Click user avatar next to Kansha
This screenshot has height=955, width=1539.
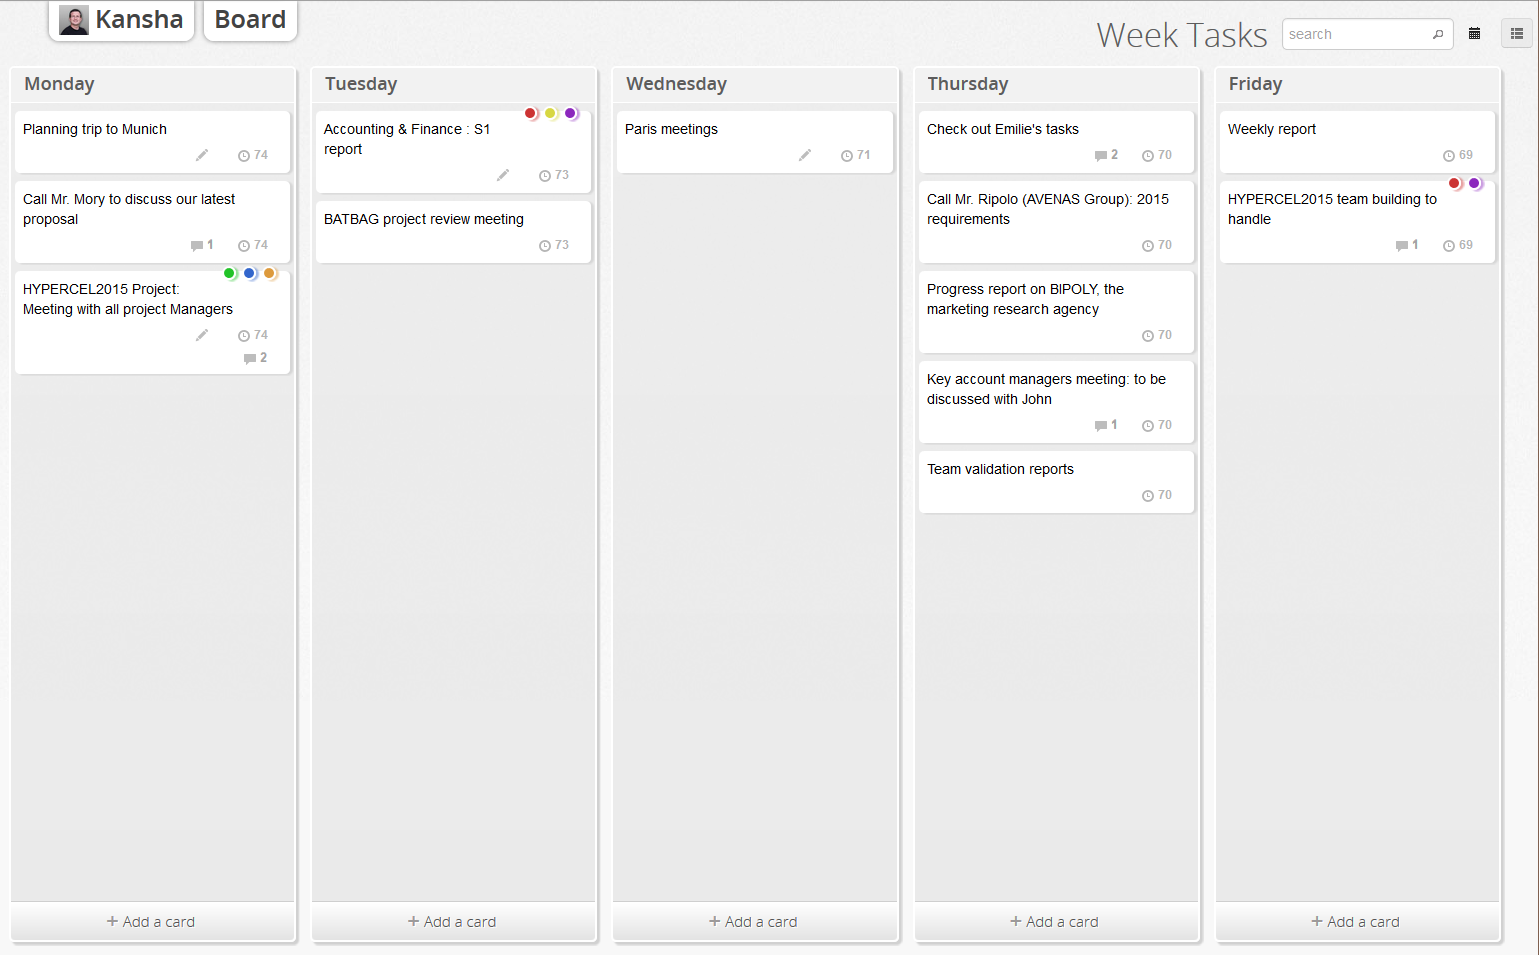[74, 20]
